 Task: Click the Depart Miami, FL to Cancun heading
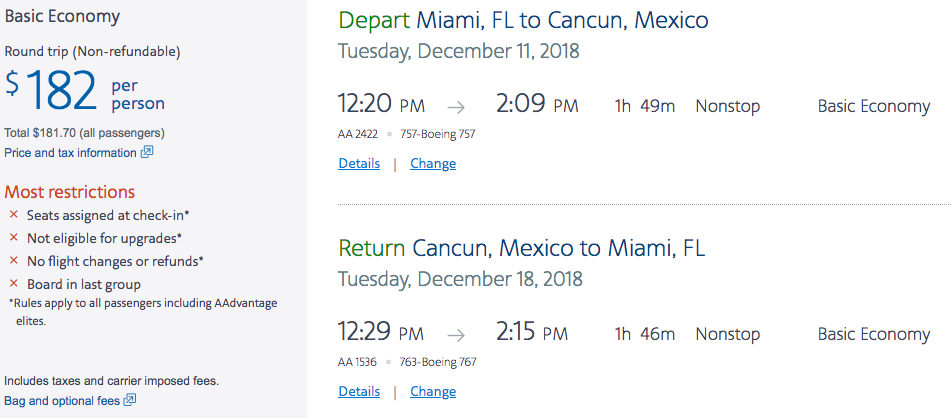pyautogui.click(x=523, y=20)
